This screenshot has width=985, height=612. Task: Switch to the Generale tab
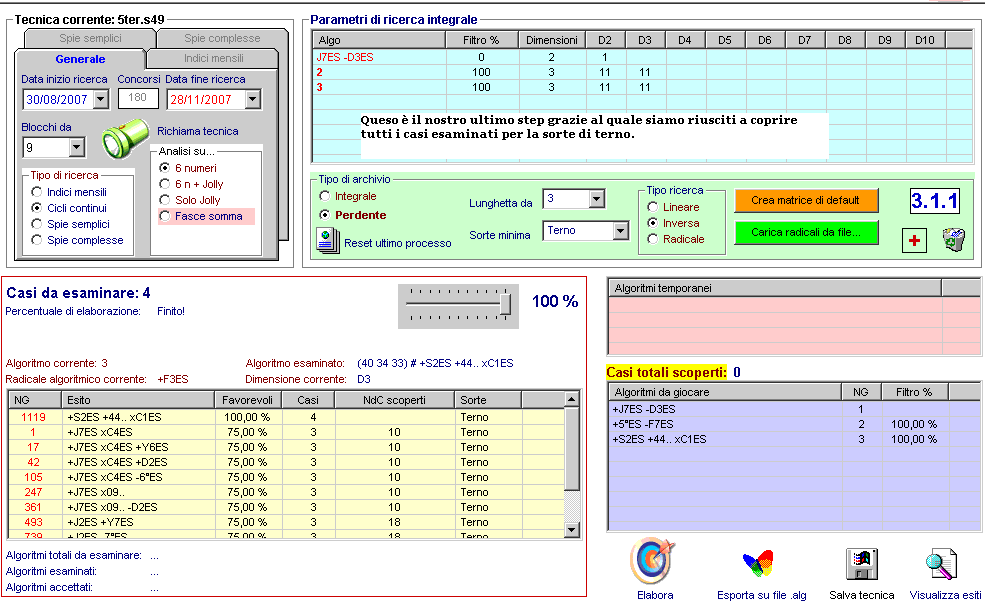[80, 59]
